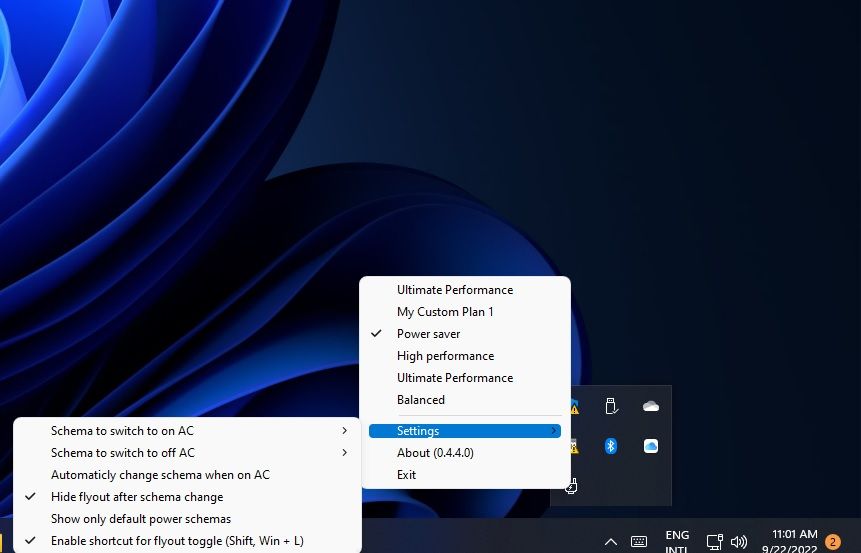The width and height of the screenshot is (861, 553).
Task: Select Ultimate Performance listed above My Custom Plan 1
Action: pyautogui.click(x=465, y=289)
